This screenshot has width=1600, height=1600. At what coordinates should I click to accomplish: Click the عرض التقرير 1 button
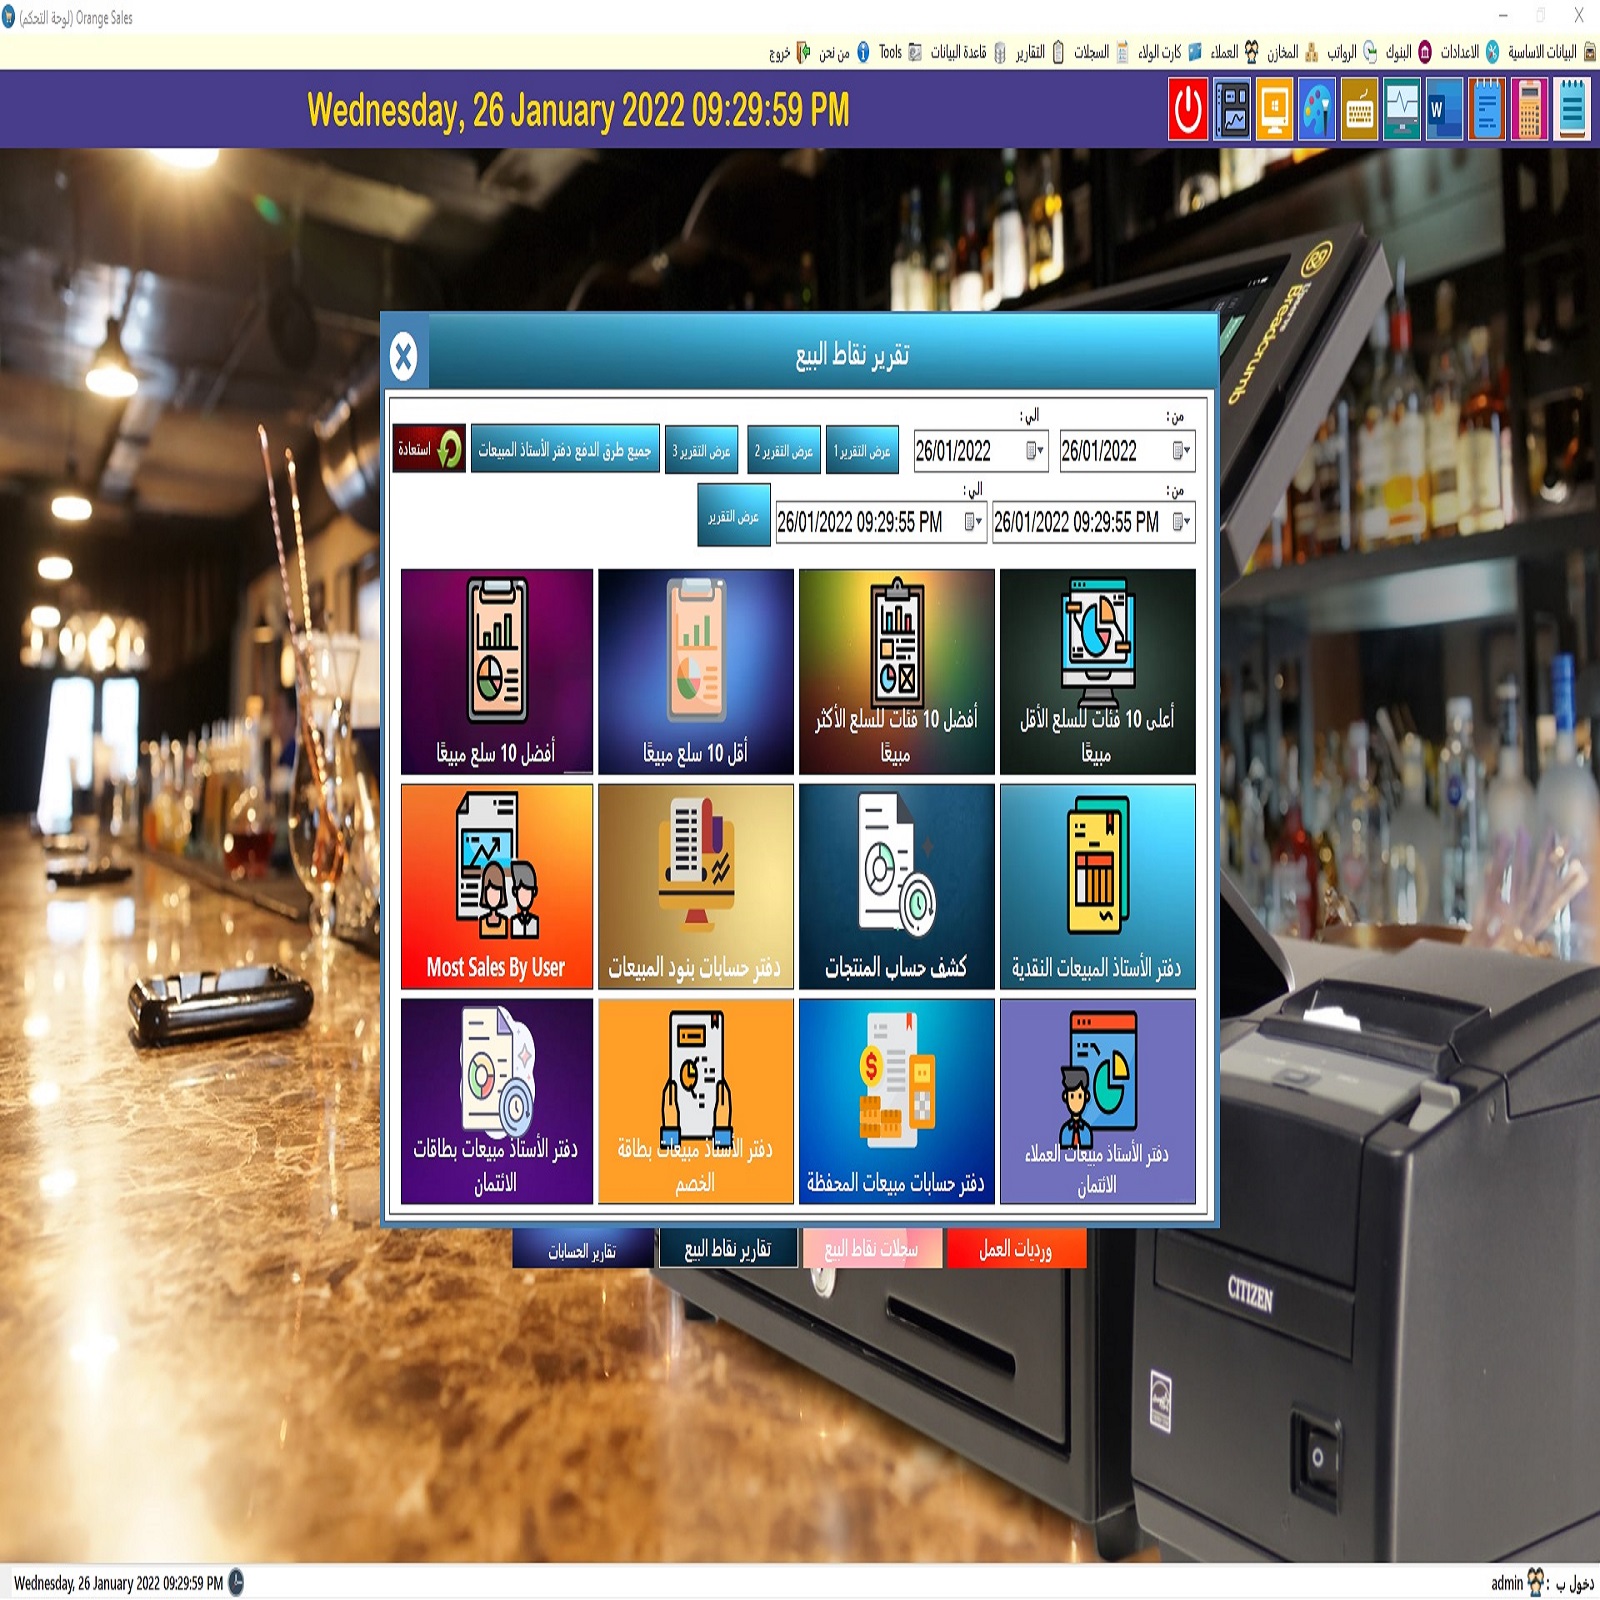(x=862, y=451)
